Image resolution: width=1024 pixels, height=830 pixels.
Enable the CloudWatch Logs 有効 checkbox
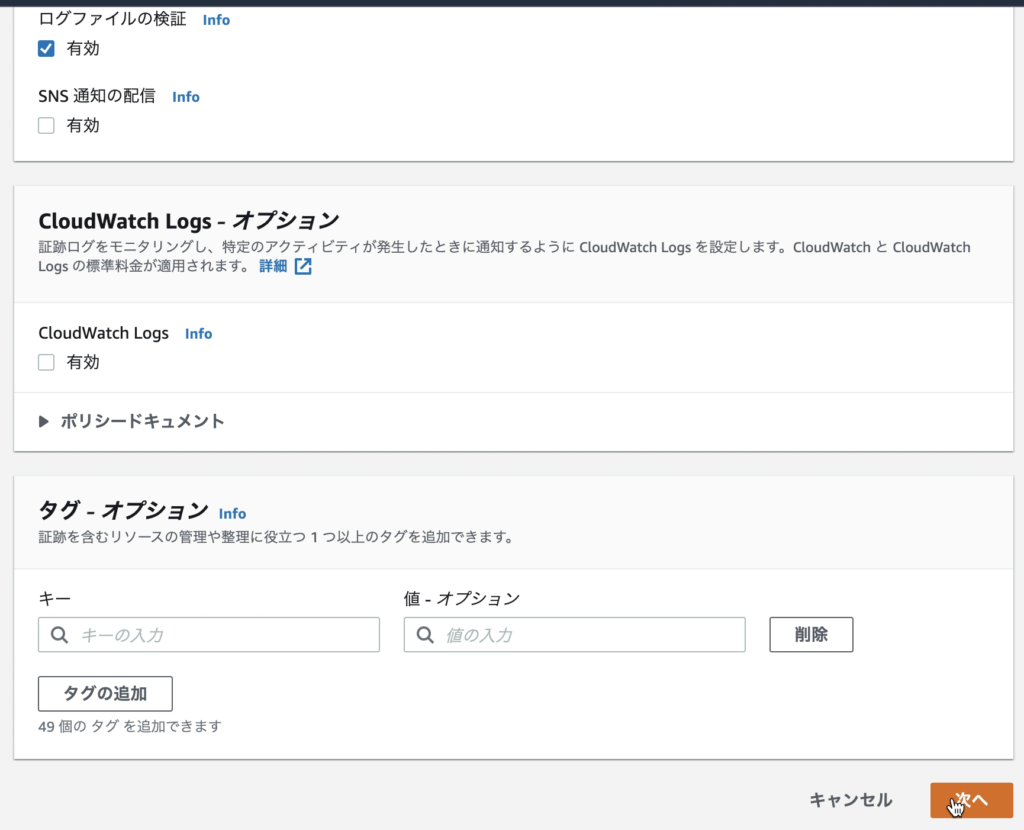tap(46, 362)
